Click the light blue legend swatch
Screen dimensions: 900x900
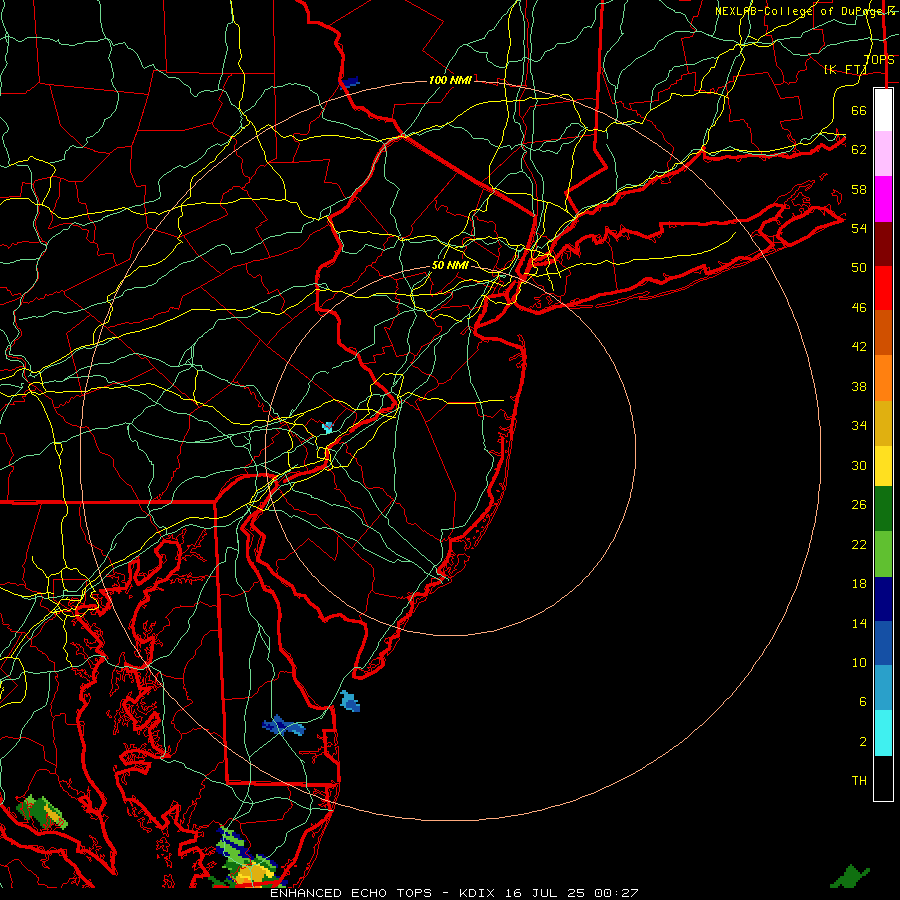tap(883, 688)
